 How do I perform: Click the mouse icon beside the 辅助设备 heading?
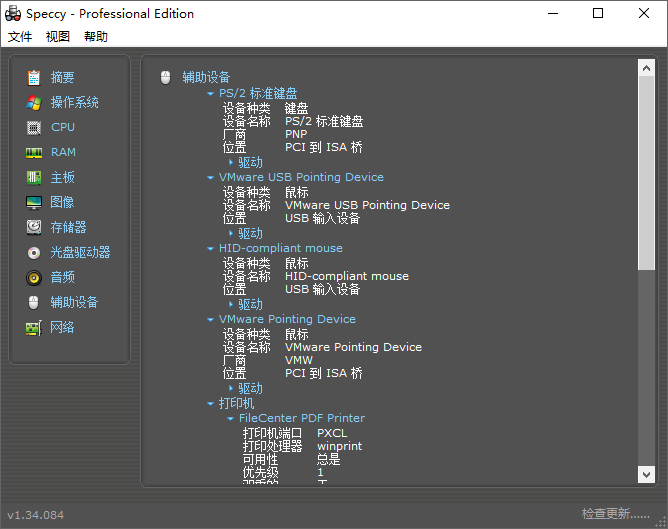pos(165,77)
